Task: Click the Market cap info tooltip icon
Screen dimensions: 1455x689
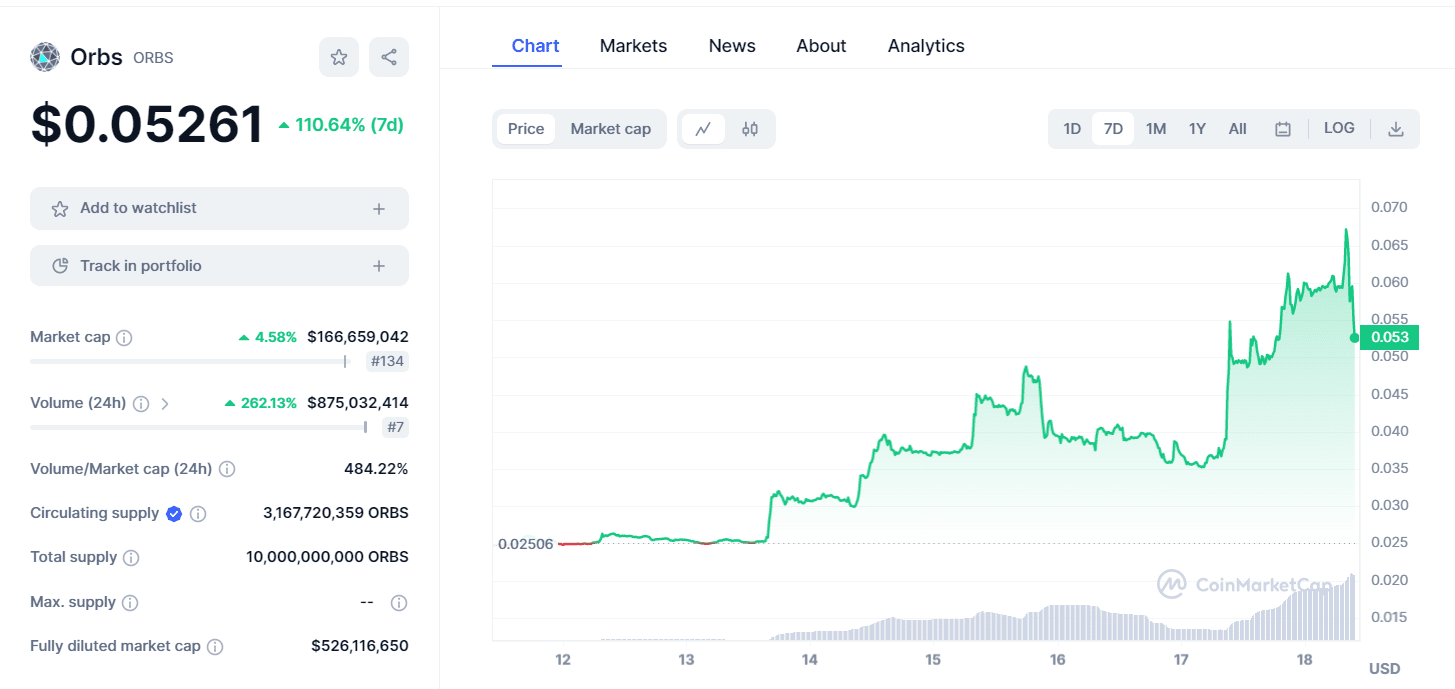Action: pyautogui.click(x=124, y=337)
